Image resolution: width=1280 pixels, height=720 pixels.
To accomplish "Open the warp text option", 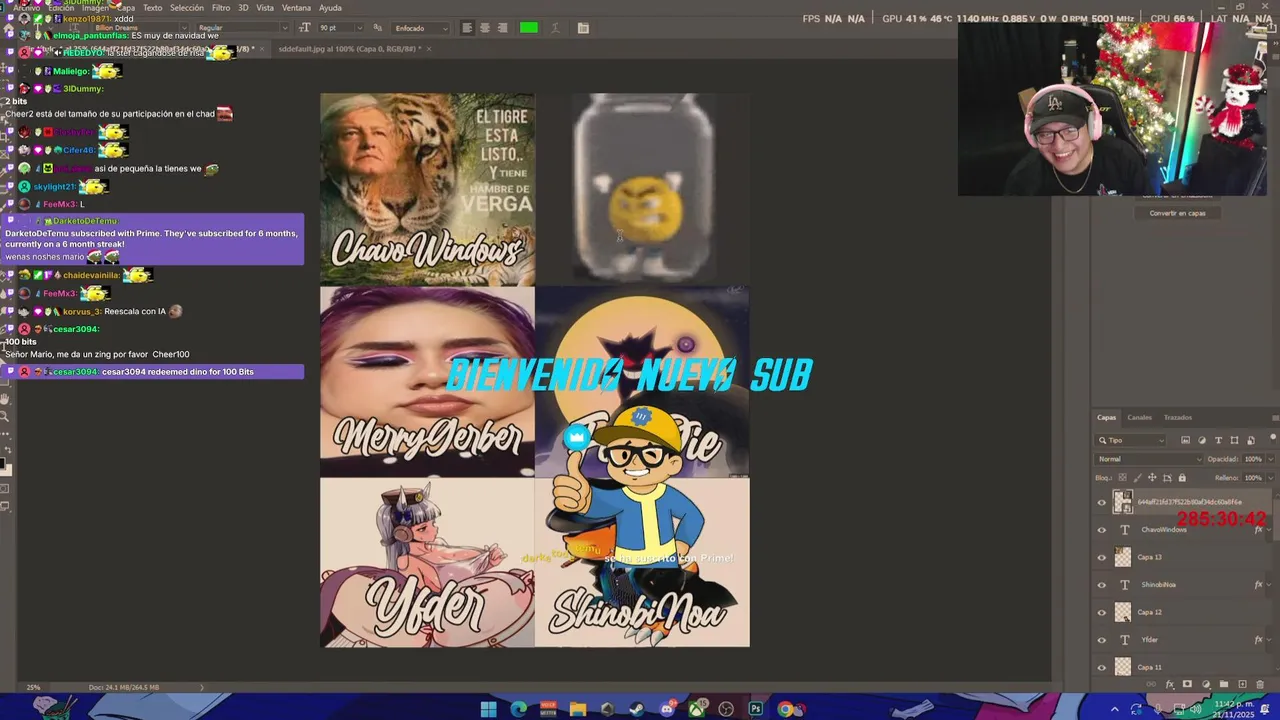I will [x=556, y=28].
